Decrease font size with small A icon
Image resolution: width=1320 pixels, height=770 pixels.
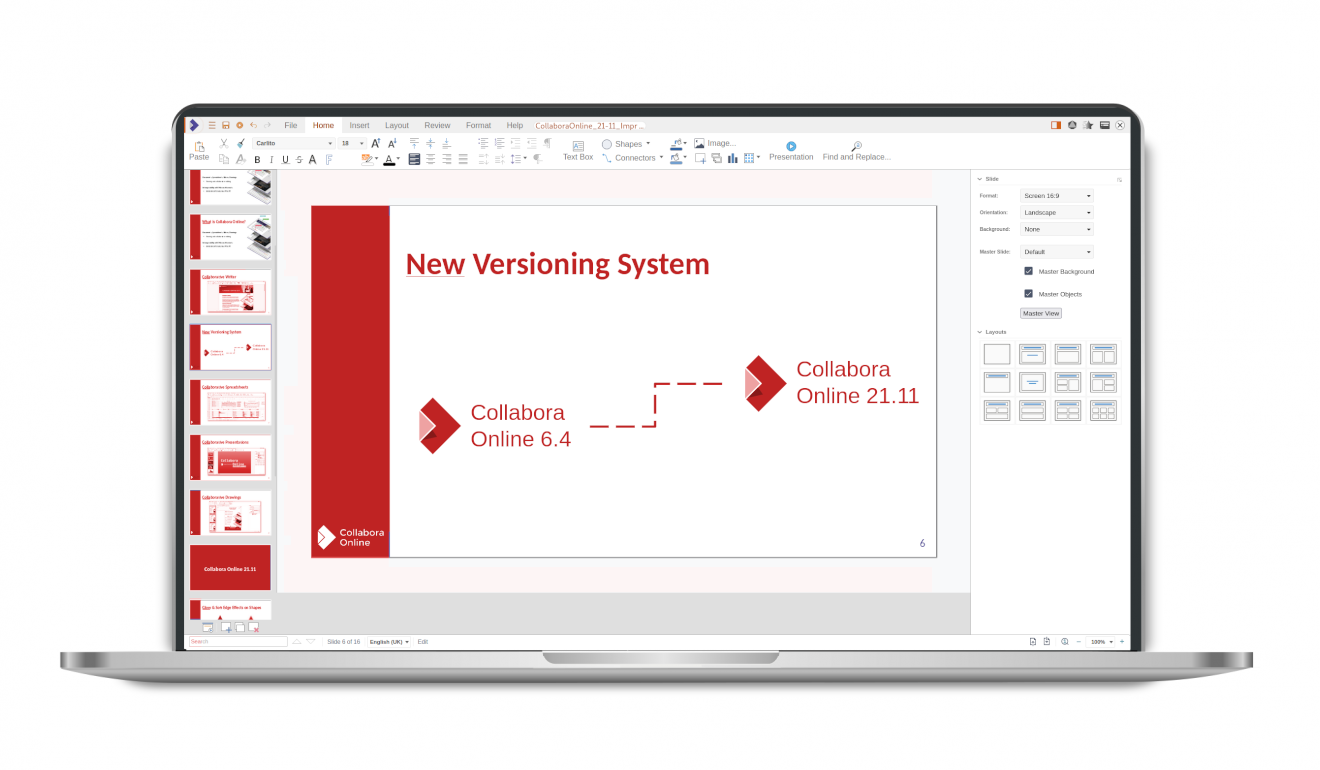393,144
